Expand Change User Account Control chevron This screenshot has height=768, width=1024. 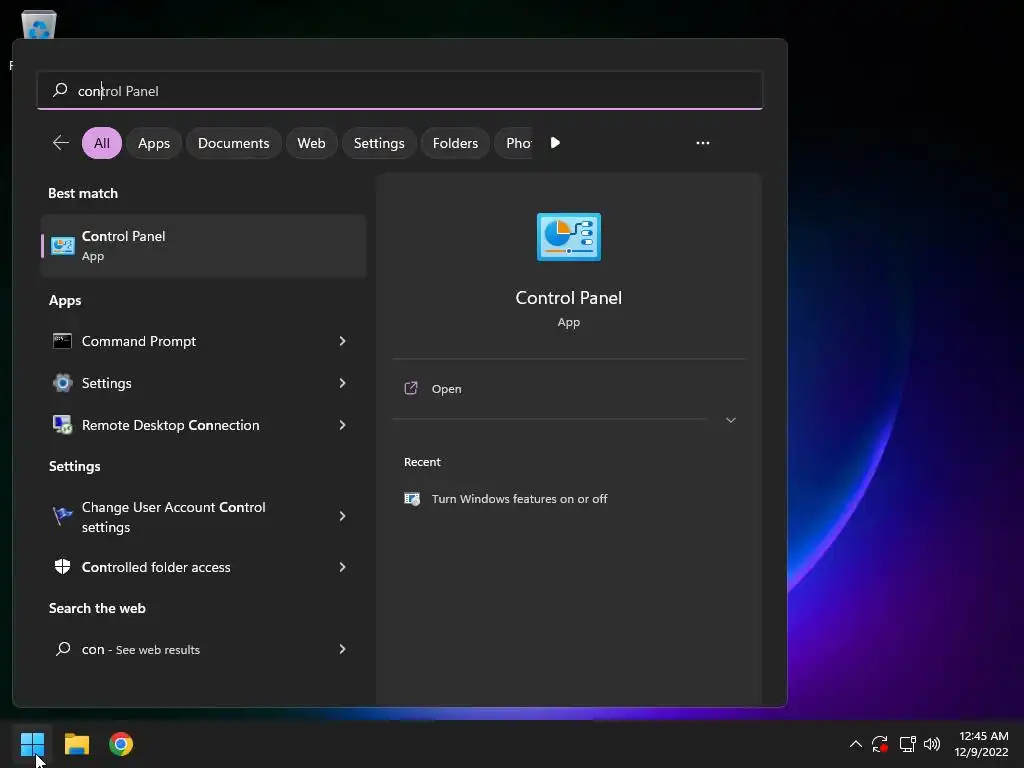342,516
